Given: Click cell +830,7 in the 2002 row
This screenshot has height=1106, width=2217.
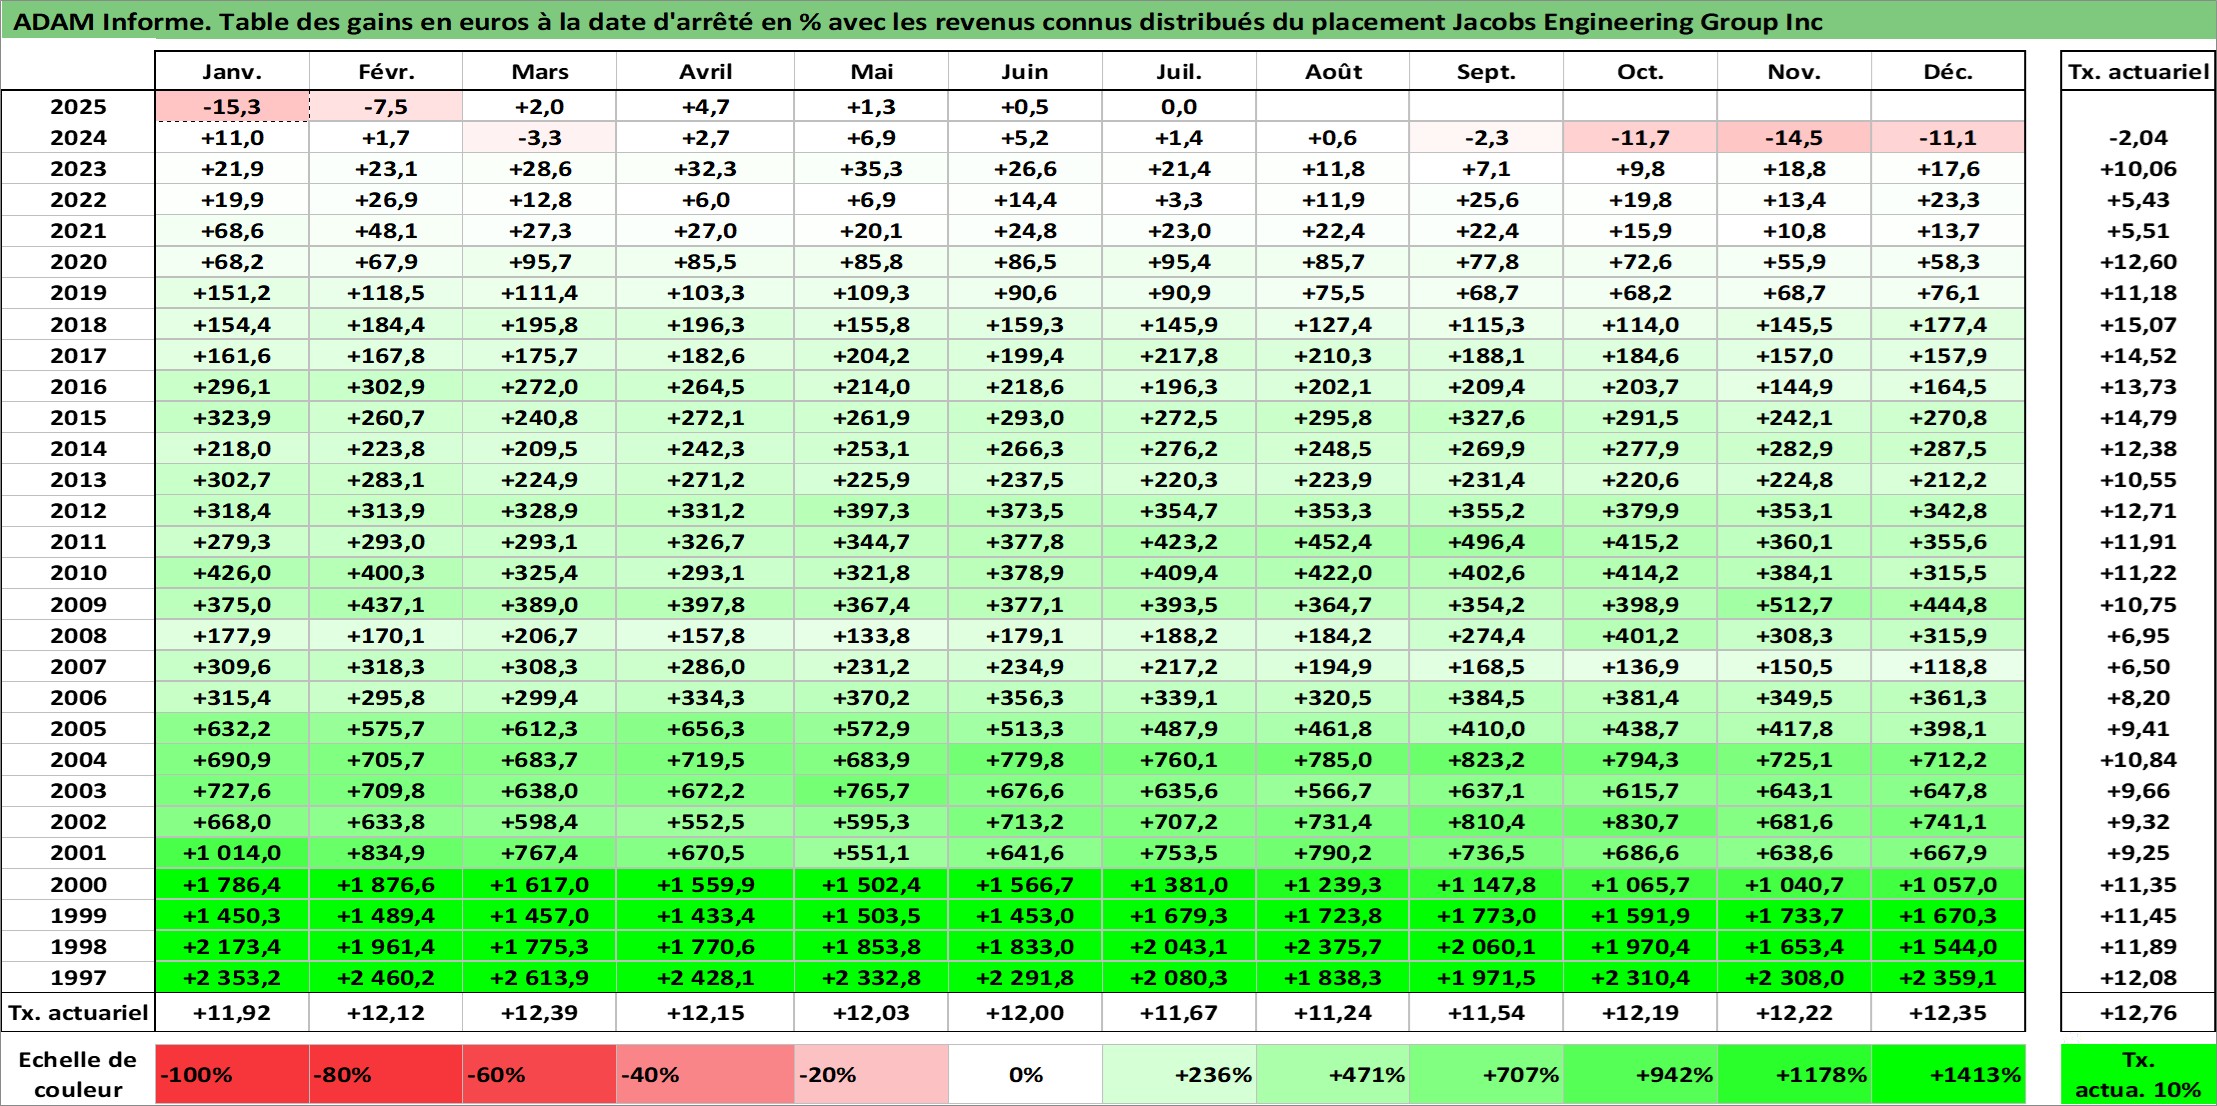Looking at the screenshot, I should 1640,821.
